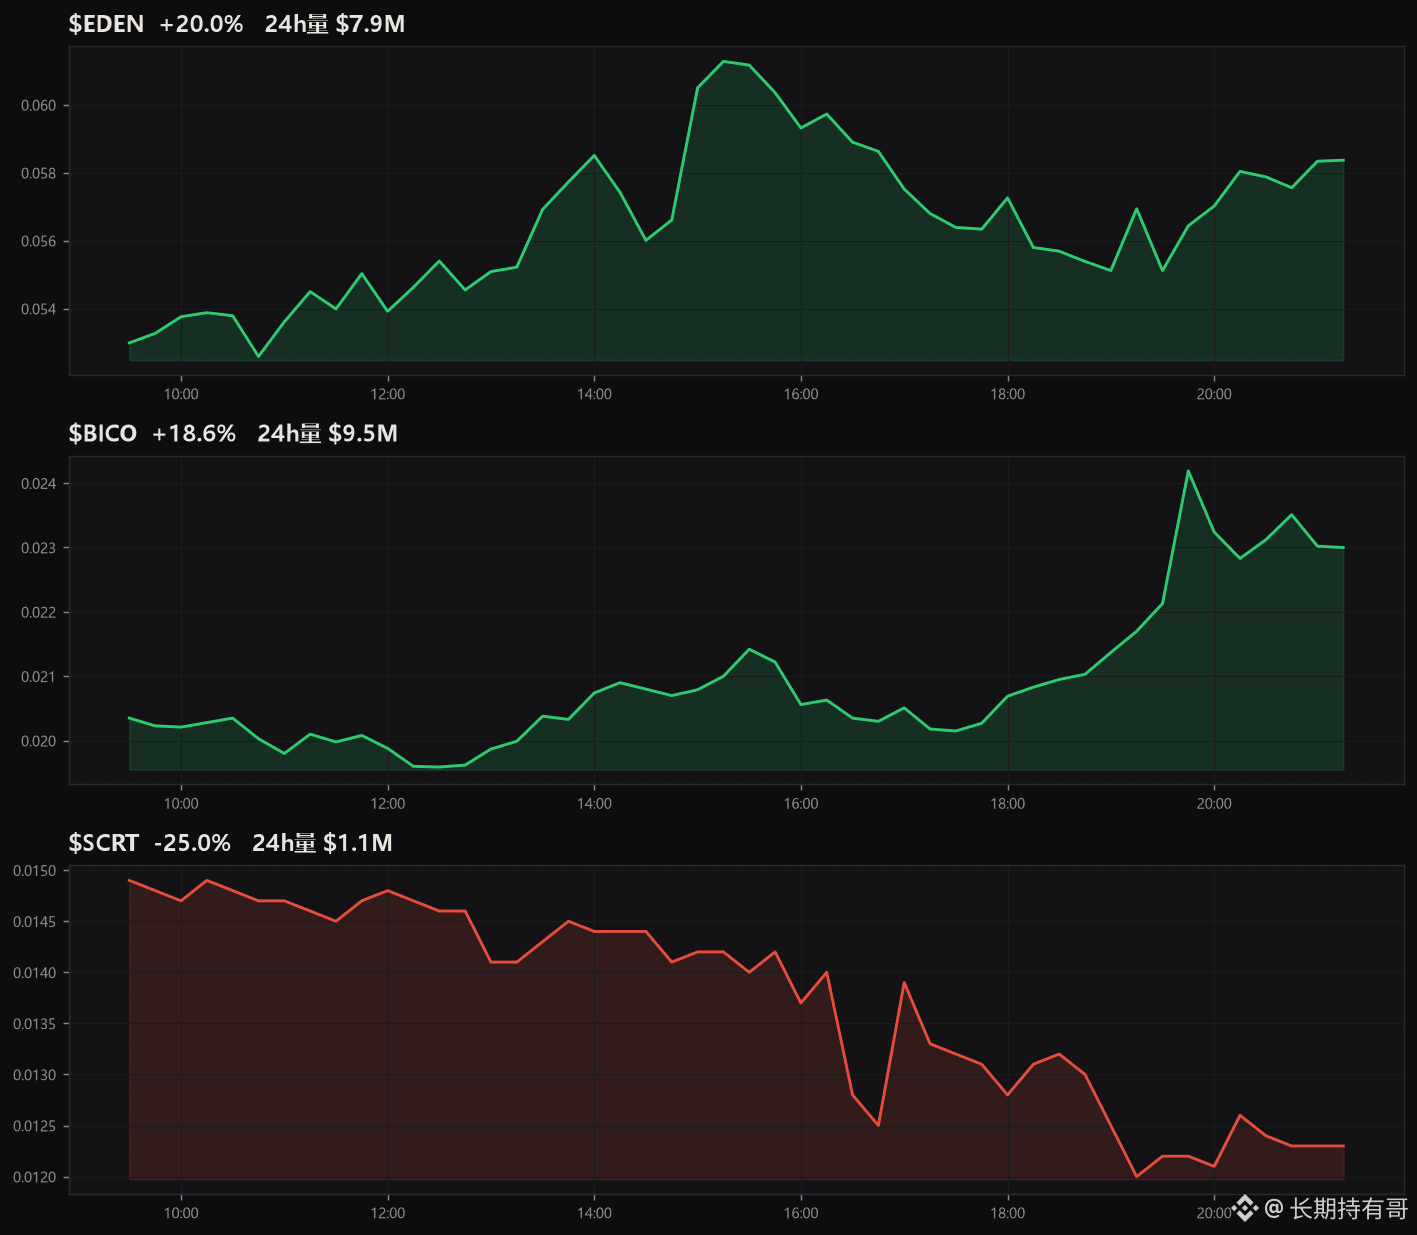1417x1235 pixels.
Task: Click the lowest point of the SCRT price line
Action: tap(1137, 1176)
